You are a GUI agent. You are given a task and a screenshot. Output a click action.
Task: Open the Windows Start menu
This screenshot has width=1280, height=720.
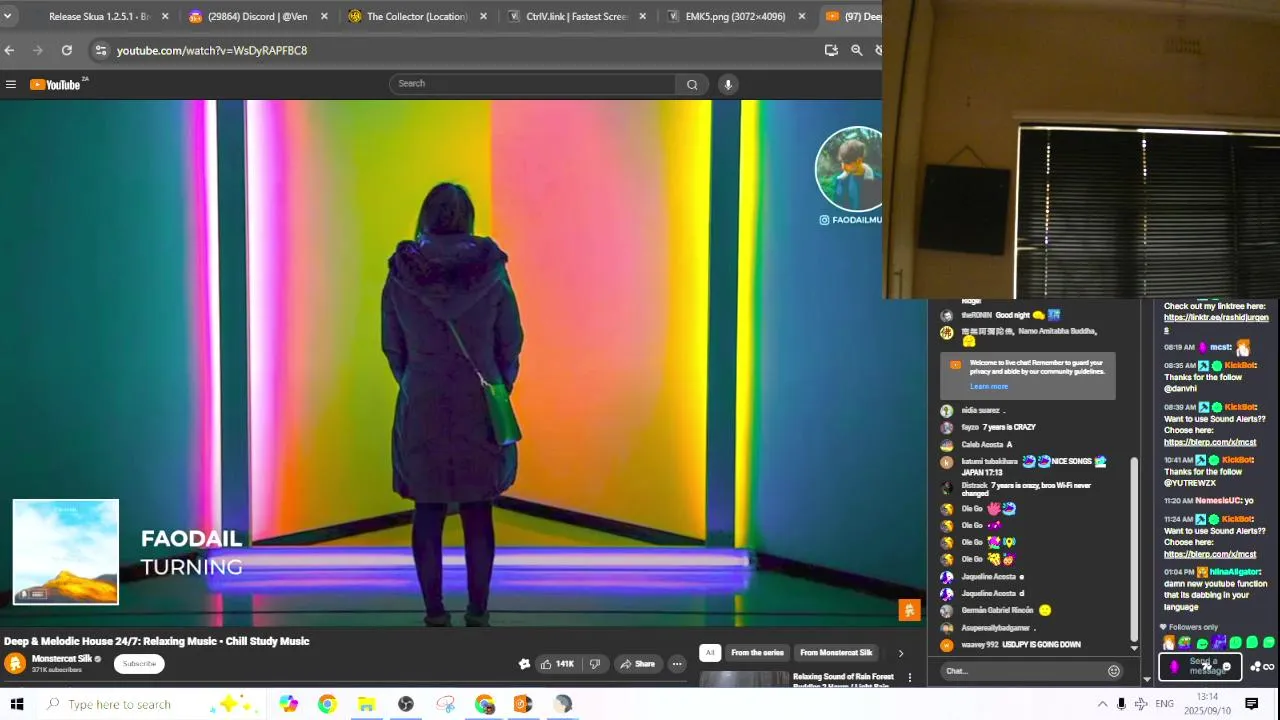tap(16, 704)
